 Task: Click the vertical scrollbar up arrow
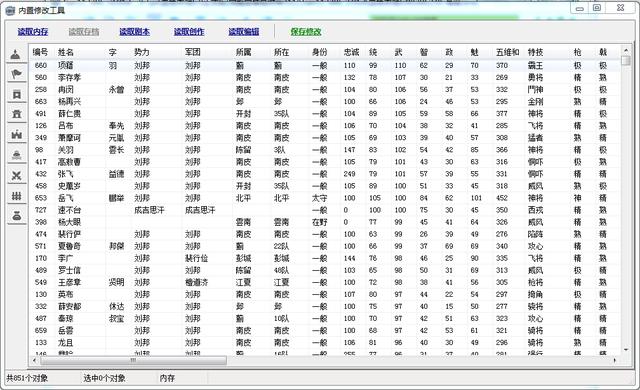point(626,50)
